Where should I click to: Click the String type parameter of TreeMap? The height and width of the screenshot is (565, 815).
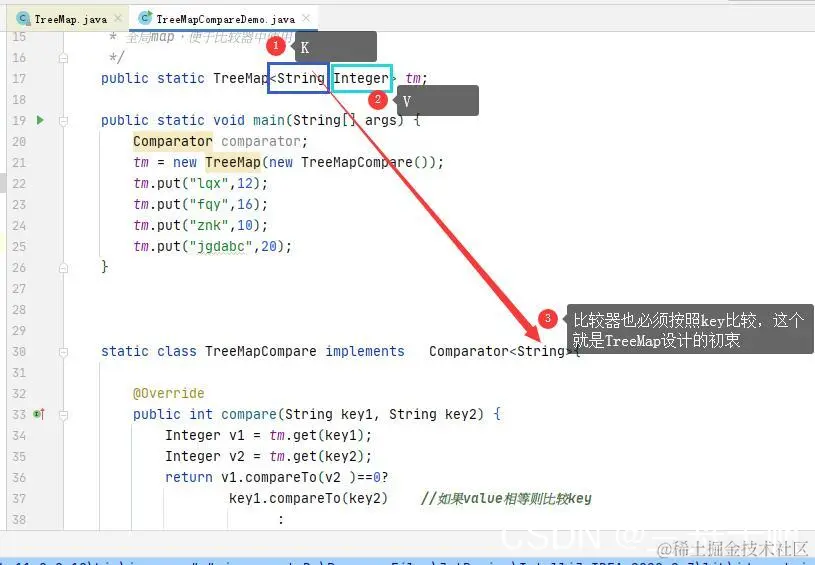click(x=300, y=78)
